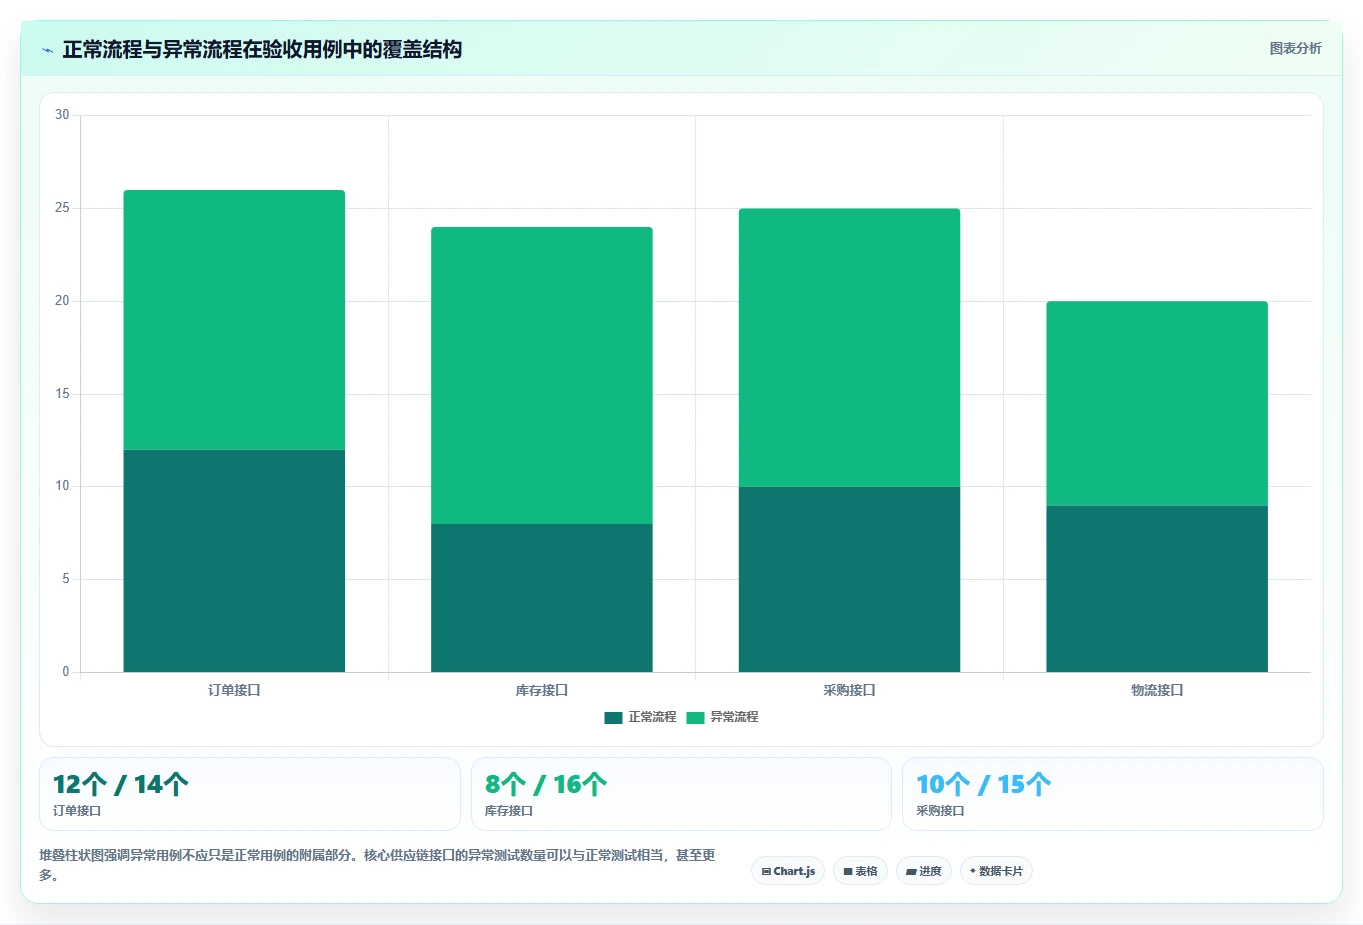Click the y-axis value 15
Image resolution: width=1363 pixels, height=925 pixels.
click(x=62, y=394)
